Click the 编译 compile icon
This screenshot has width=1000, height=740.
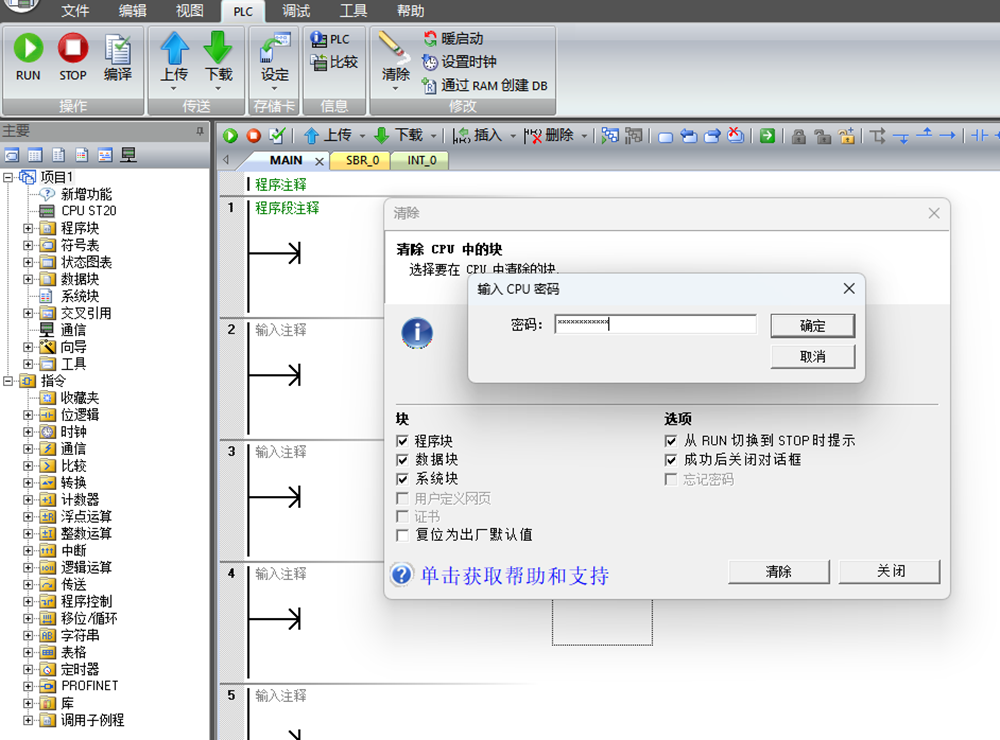(x=118, y=49)
